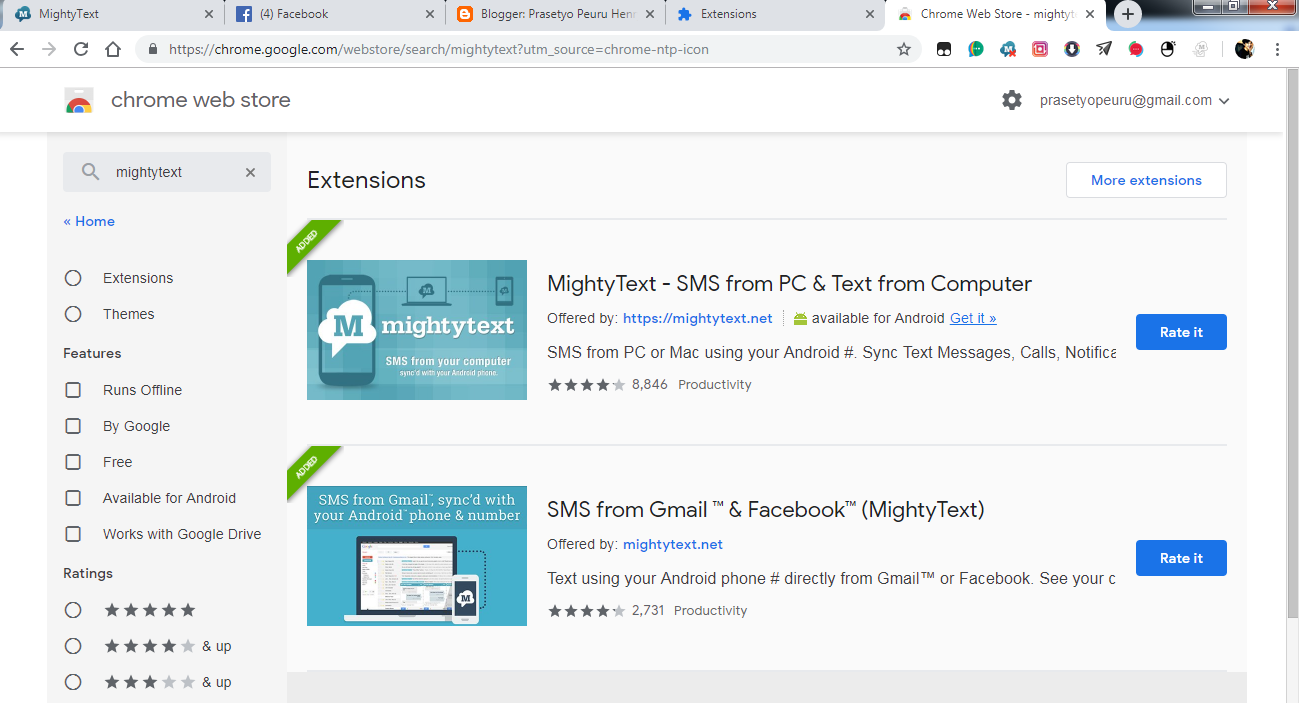1299x703 pixels.
Task: Open the Chrome profile avatar
Action: (x=1244, y=49)
